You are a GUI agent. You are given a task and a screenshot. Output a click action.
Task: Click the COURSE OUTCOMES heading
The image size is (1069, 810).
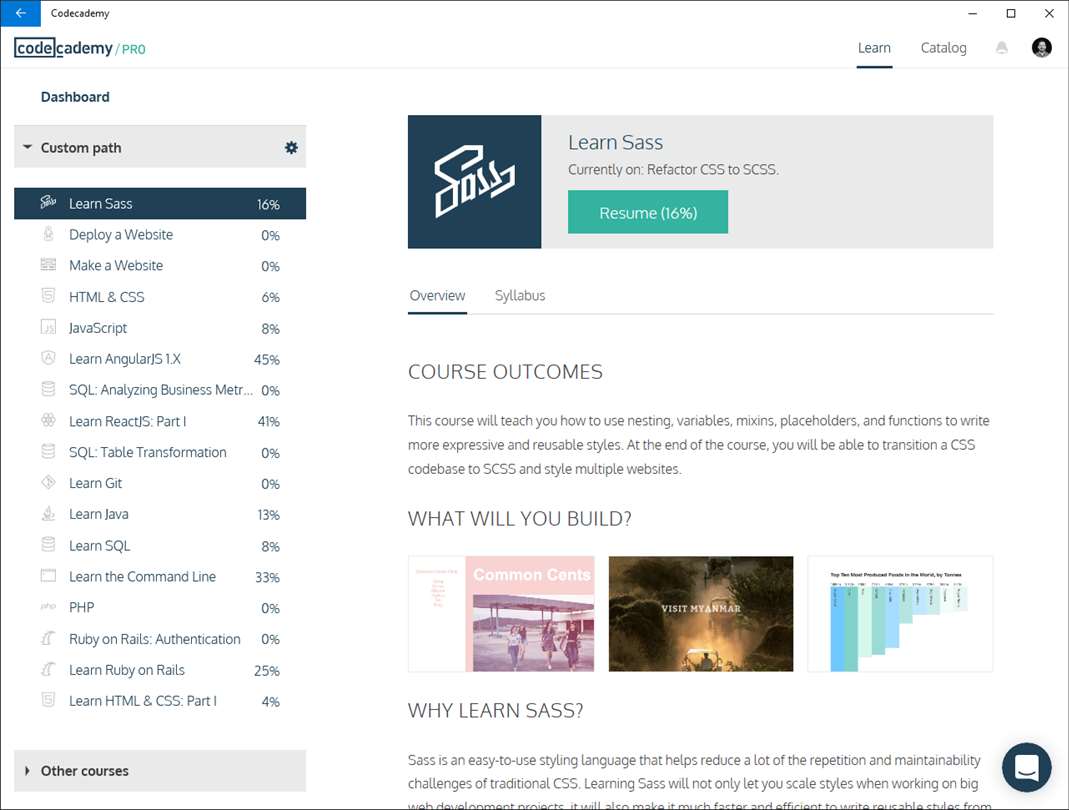505,372
